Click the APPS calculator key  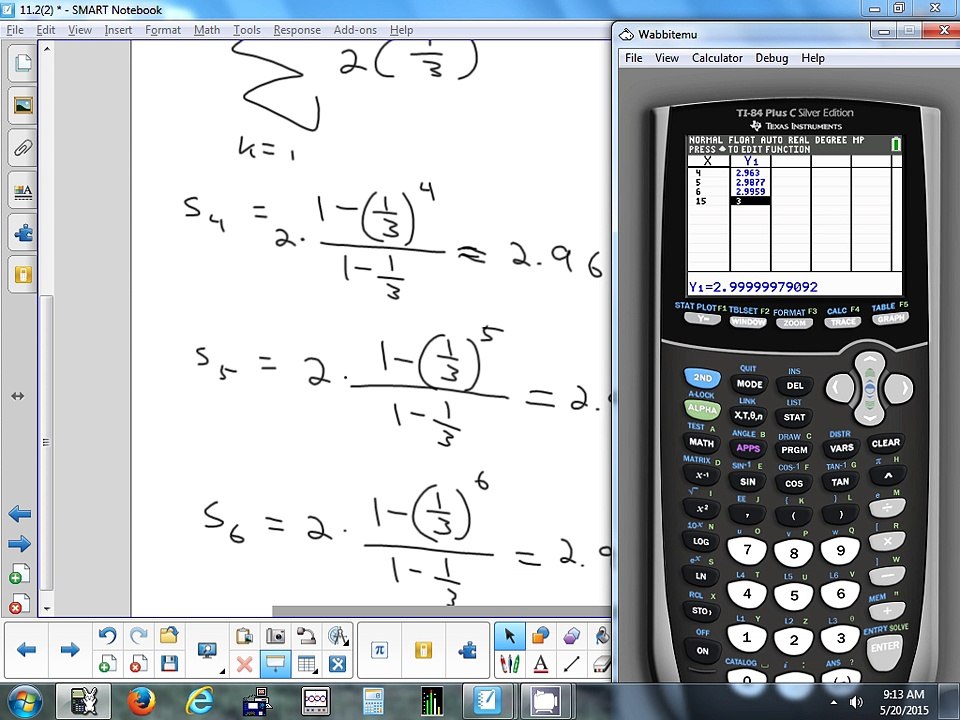(x=748, y=448)
